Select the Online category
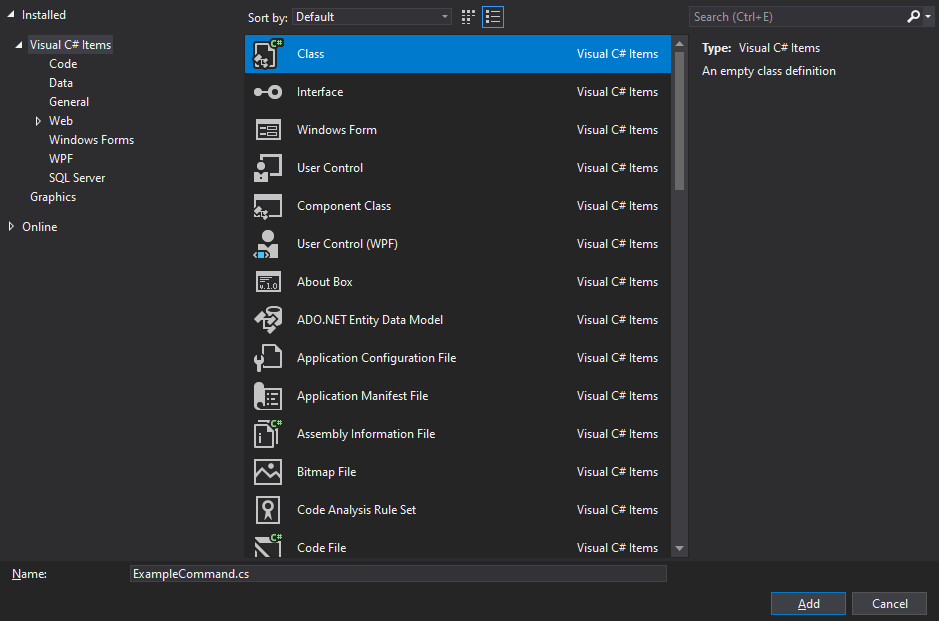Image resolution: width=939 pixels, height=621 pixels. [40, 227]
